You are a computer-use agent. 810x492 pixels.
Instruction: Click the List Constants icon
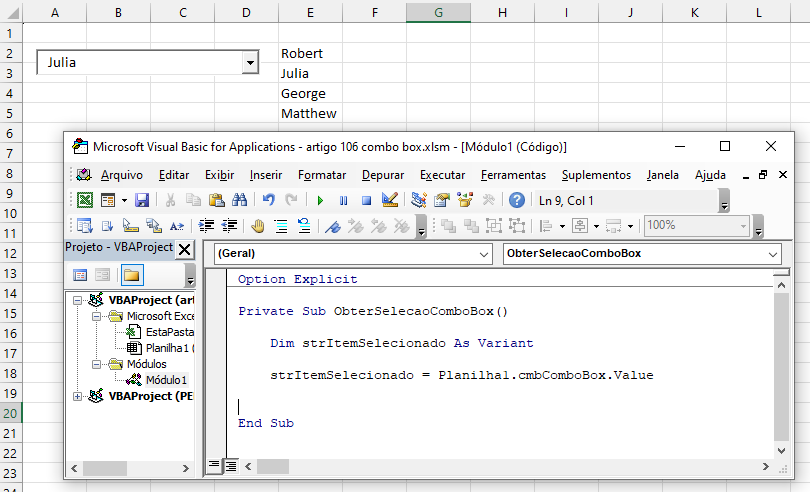click(107, 226)
